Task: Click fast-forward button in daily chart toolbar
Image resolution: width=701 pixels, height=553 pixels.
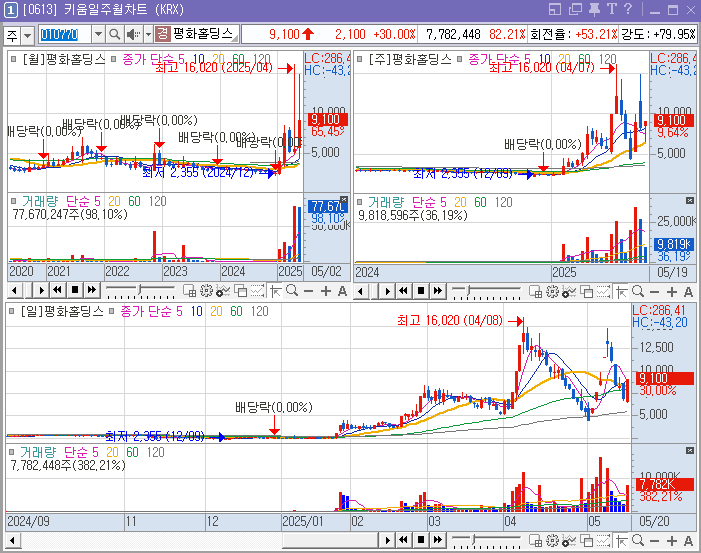Action: coord(438,540)
